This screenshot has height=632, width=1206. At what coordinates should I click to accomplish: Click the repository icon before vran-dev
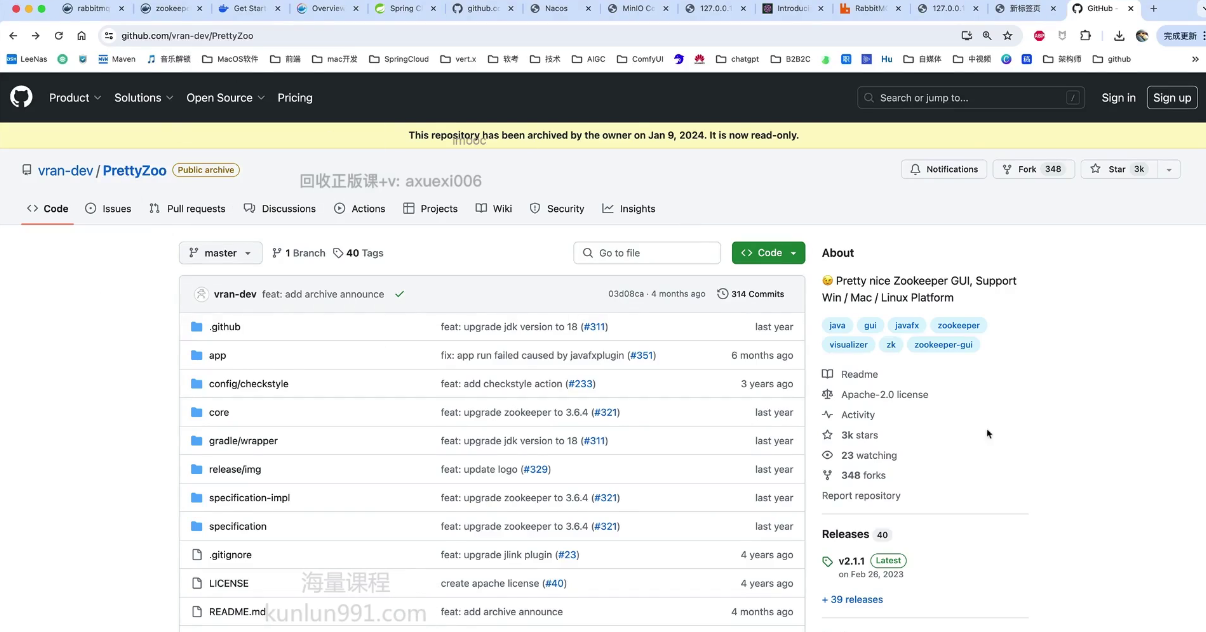27,170
